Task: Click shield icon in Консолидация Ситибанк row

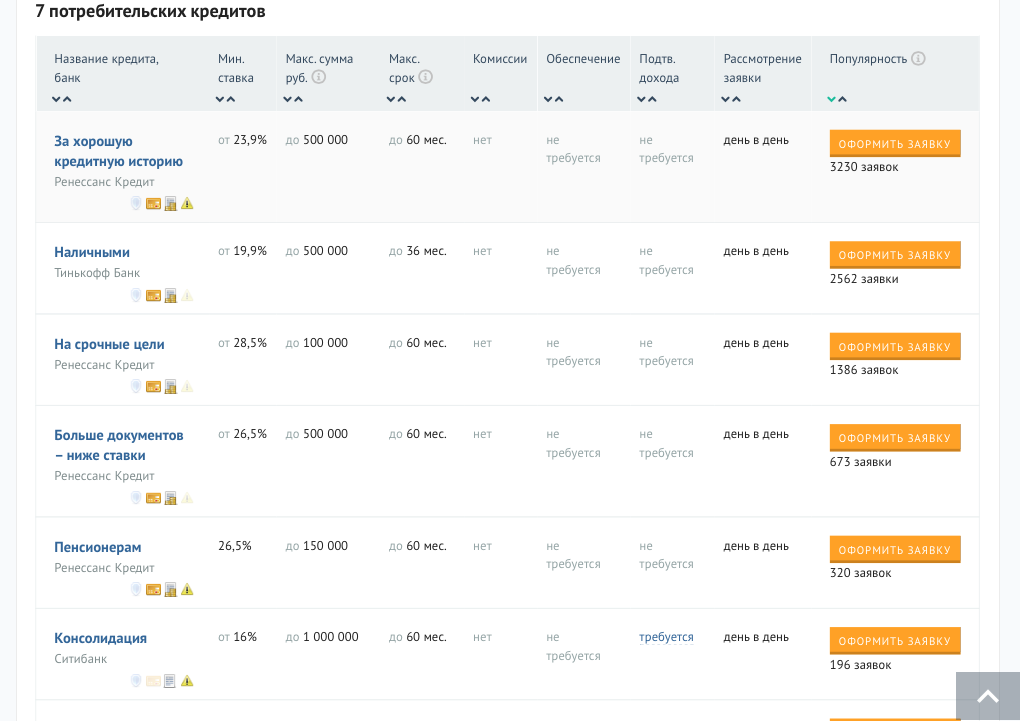Action: (x=136, y=681)
